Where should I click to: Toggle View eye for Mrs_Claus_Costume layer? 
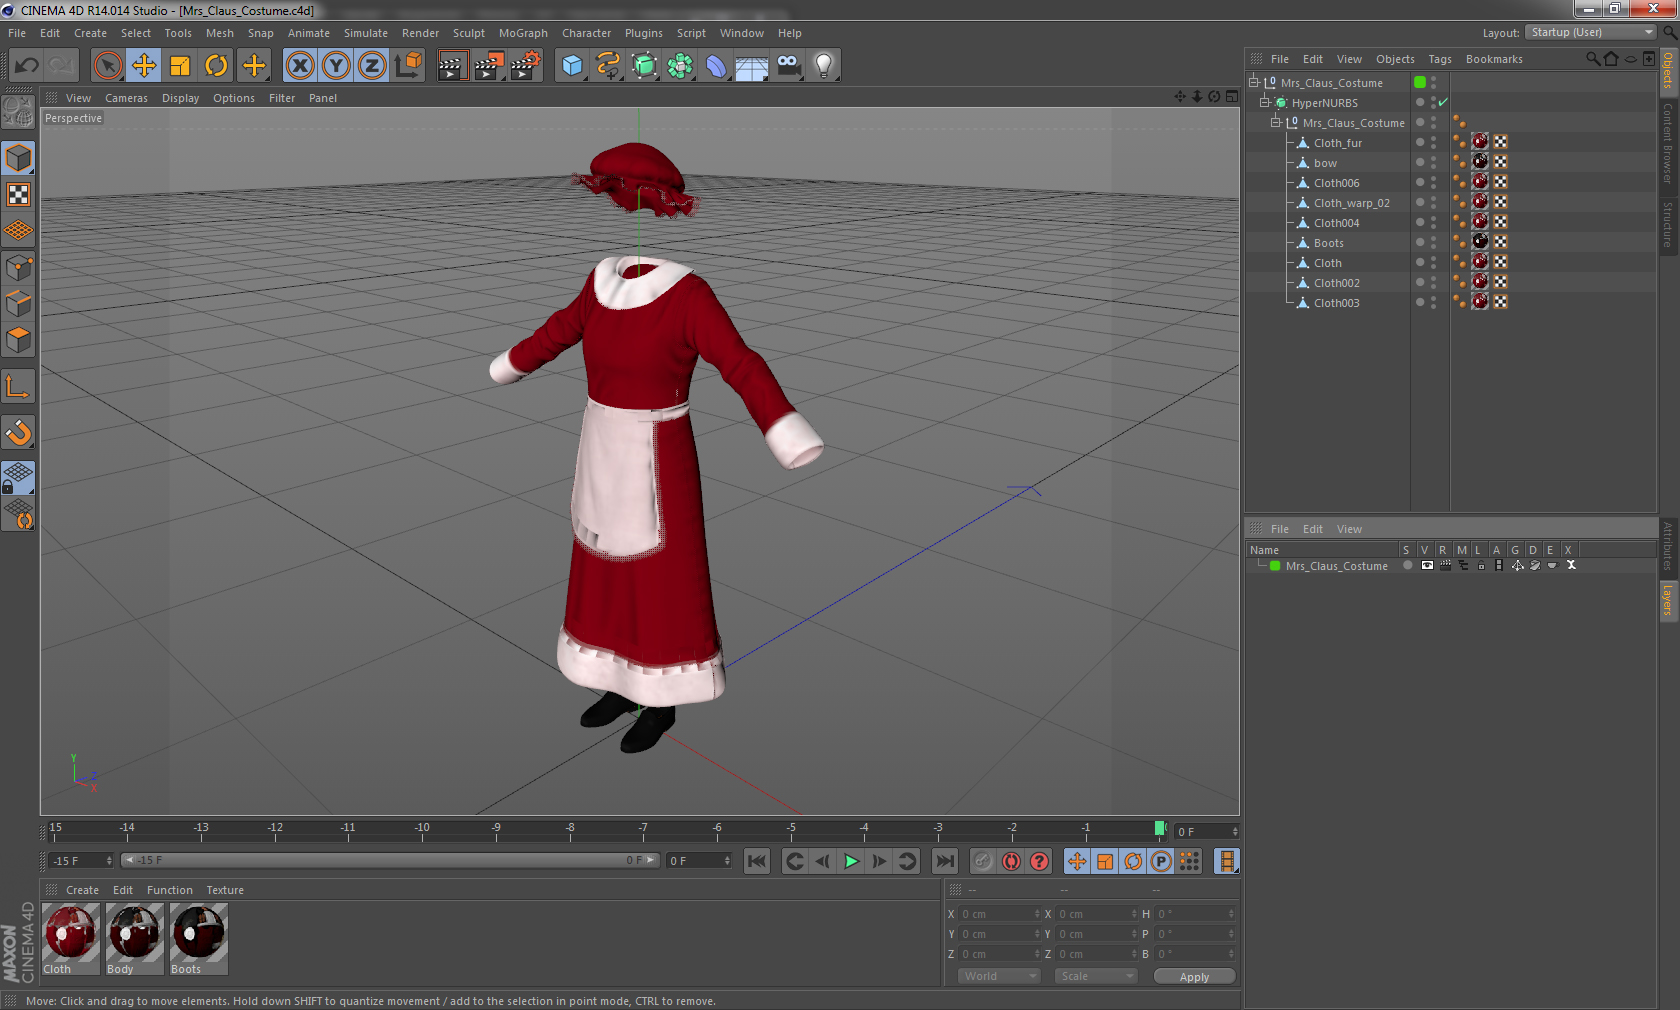(x=1427, y=565)
